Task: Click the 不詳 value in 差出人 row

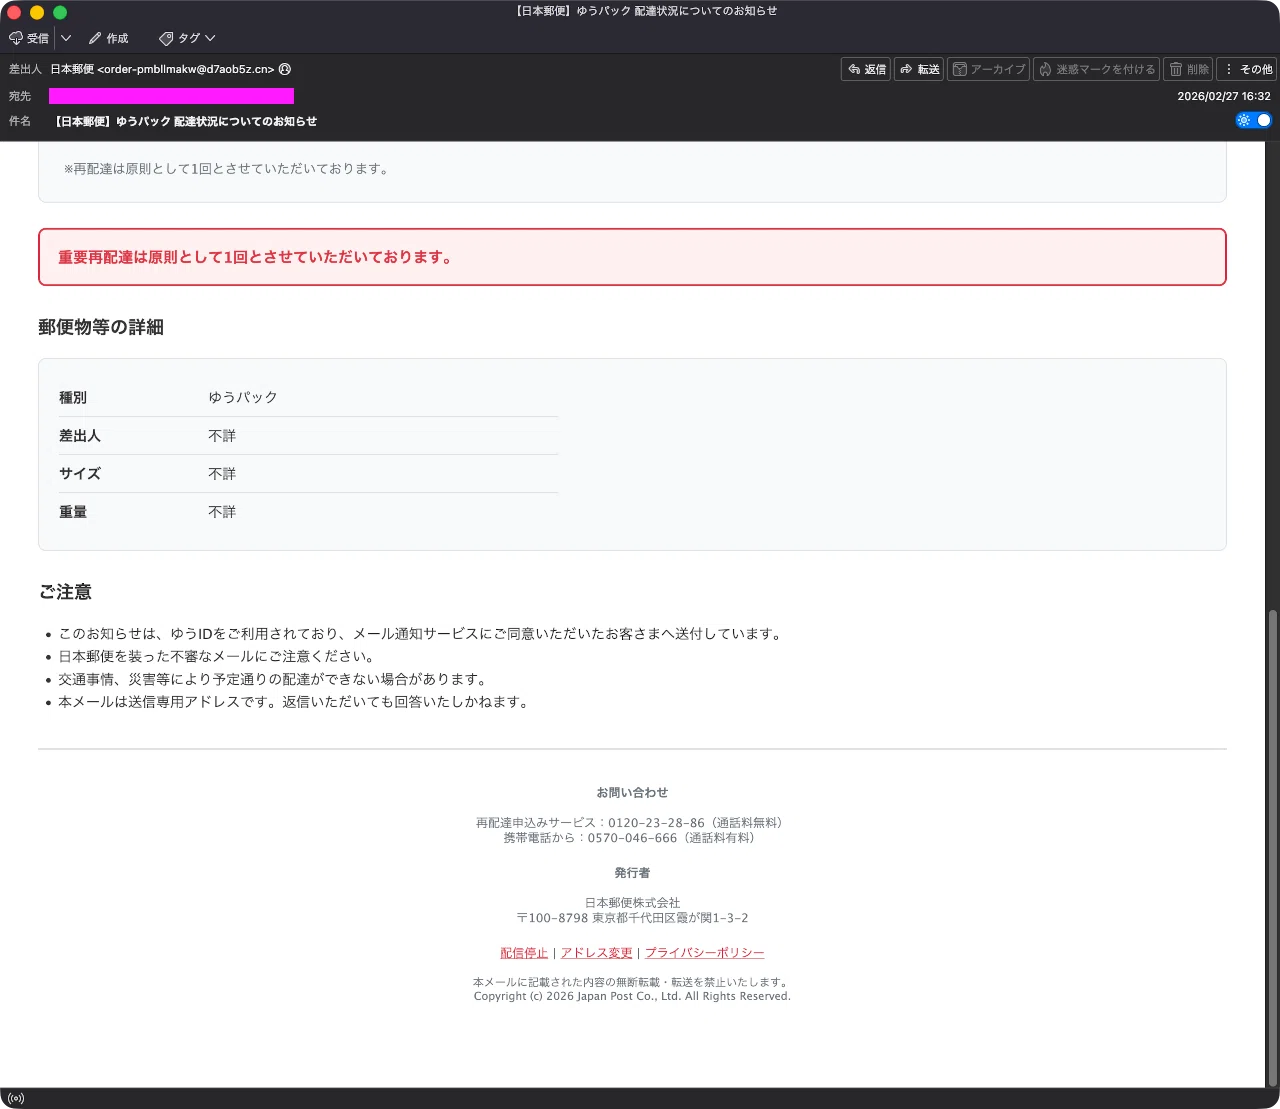Action: tap(222, 436)
